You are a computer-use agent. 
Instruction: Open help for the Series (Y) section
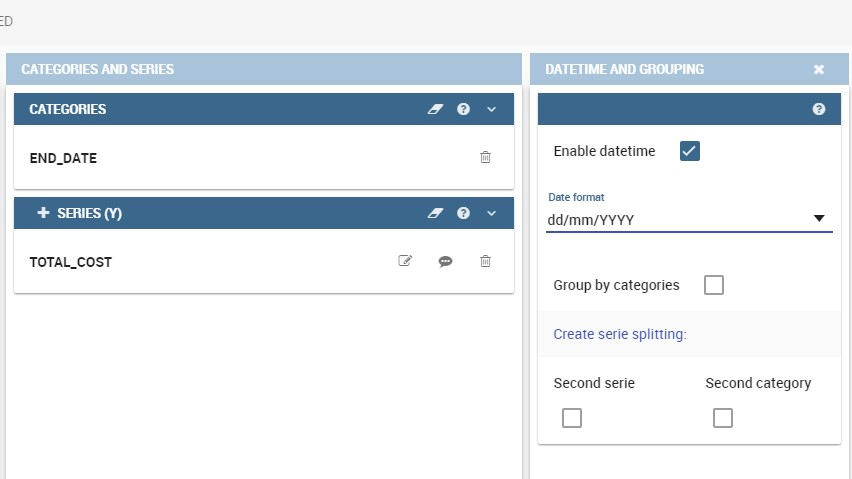click(x=463, y=213)
